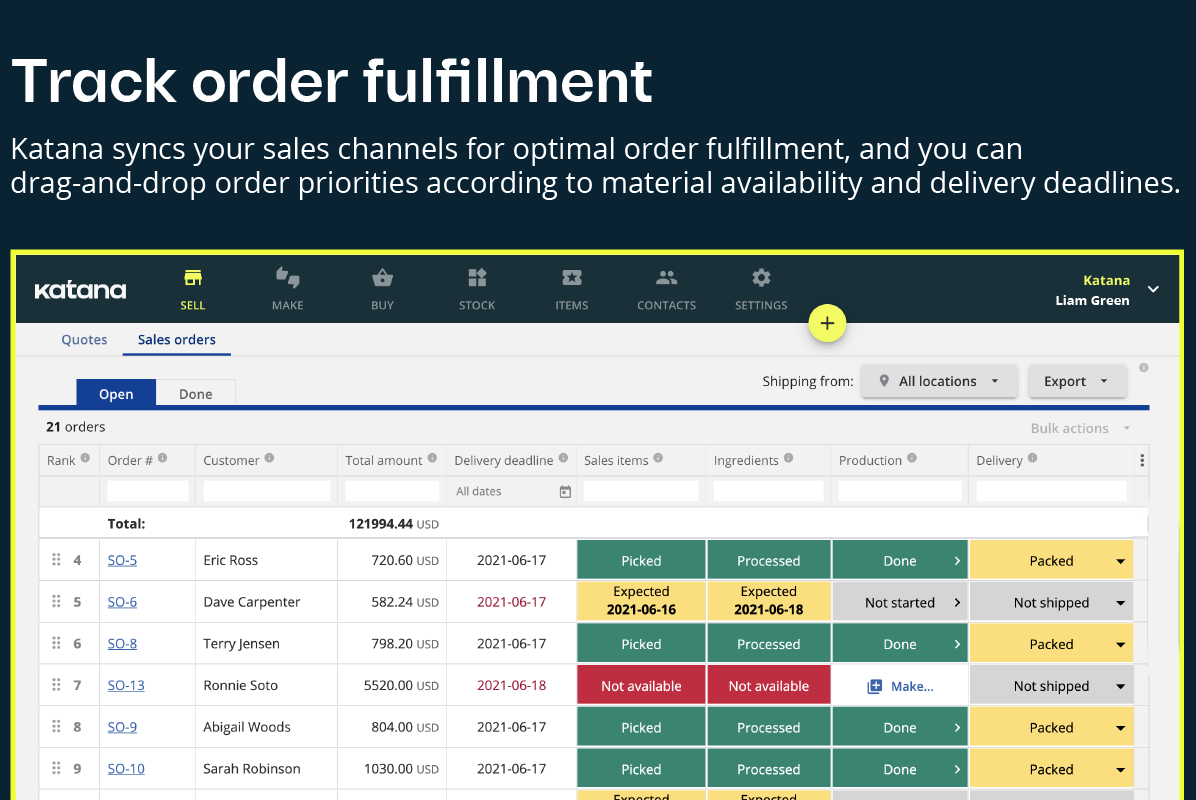
Task: Open sales order SO-8 link
Action: click(x=122, y=644)
